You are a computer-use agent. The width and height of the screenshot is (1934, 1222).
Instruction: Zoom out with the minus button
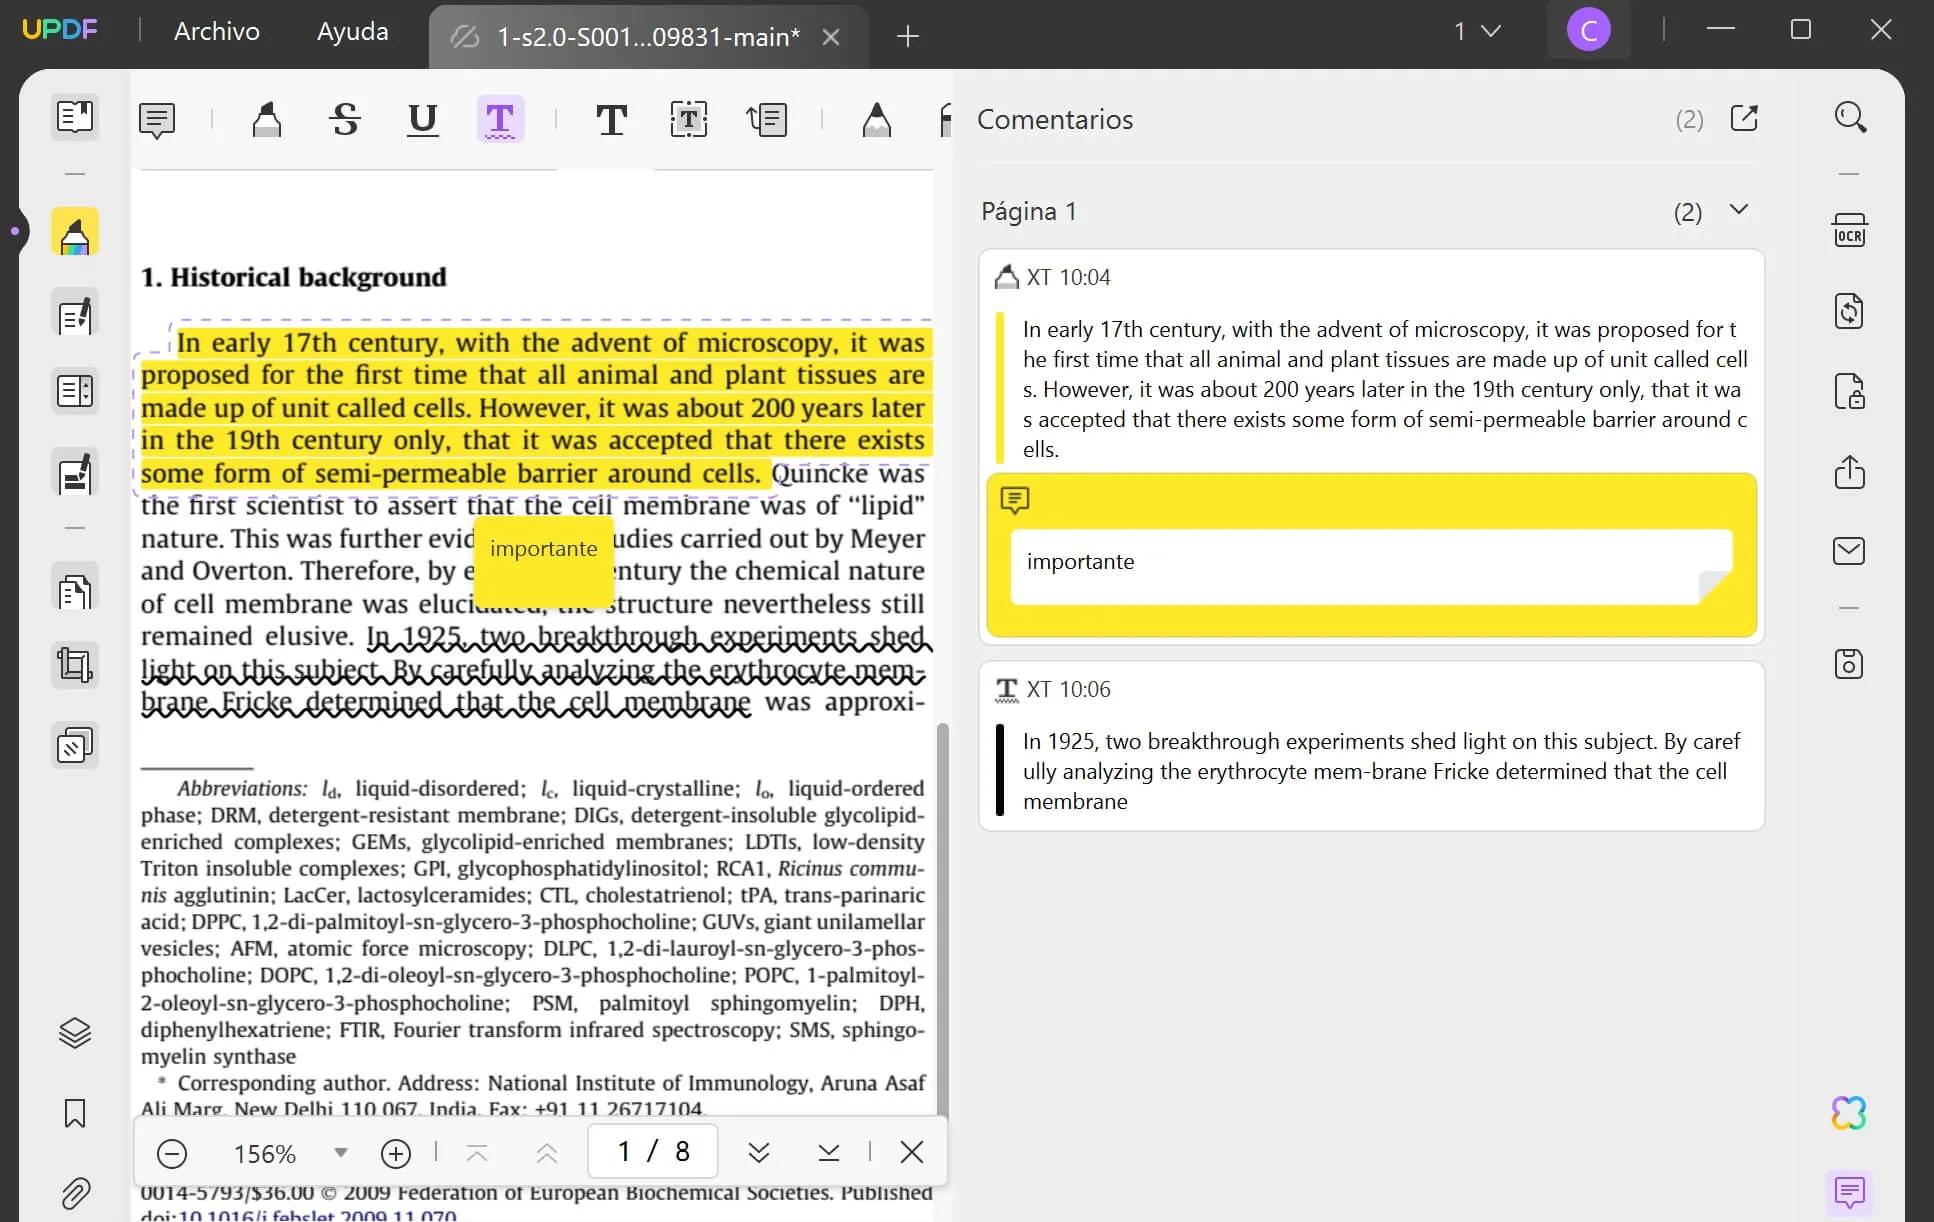(172, 1153)
